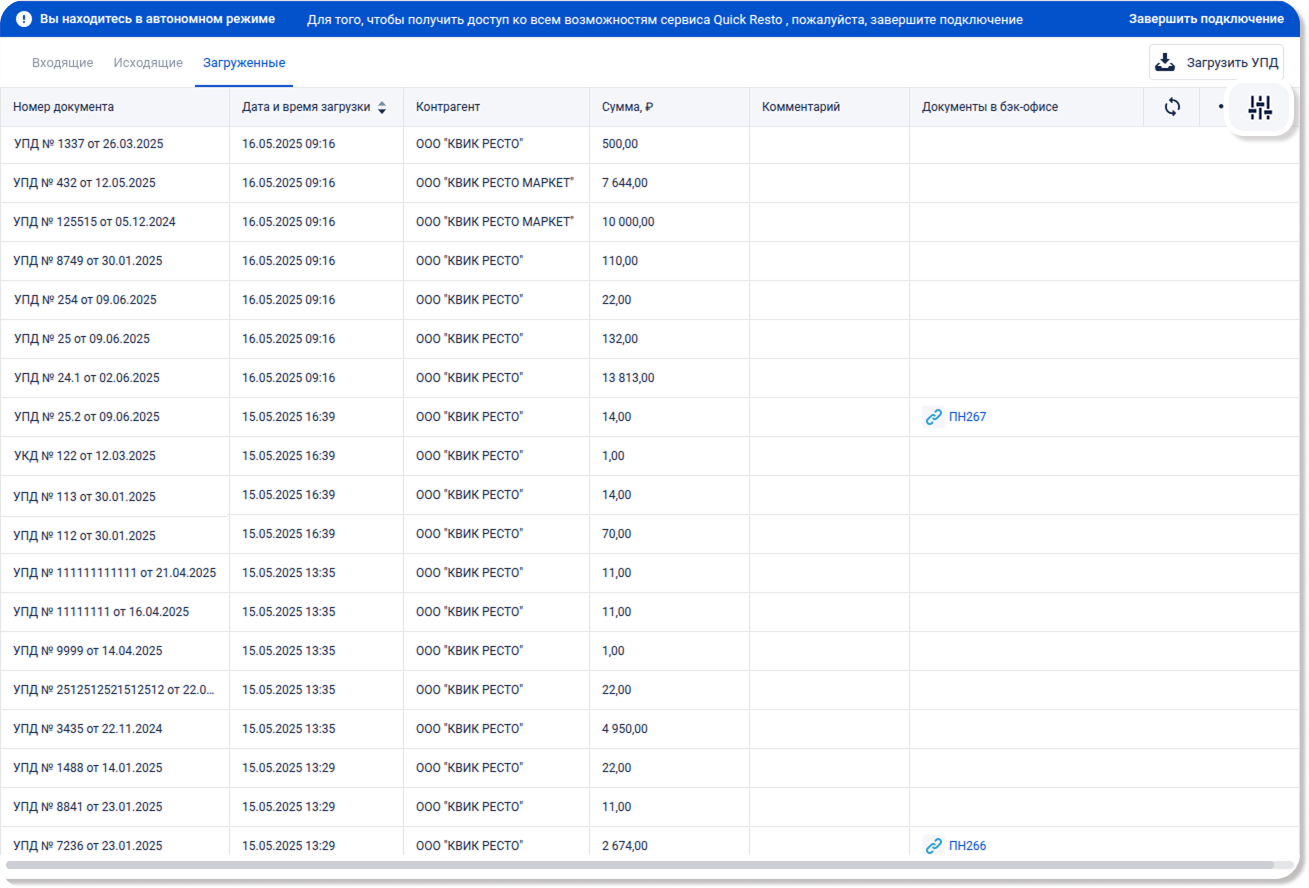Click the chain link icon beside ПН266
The image size is (1309, 888).
point(933,846)
